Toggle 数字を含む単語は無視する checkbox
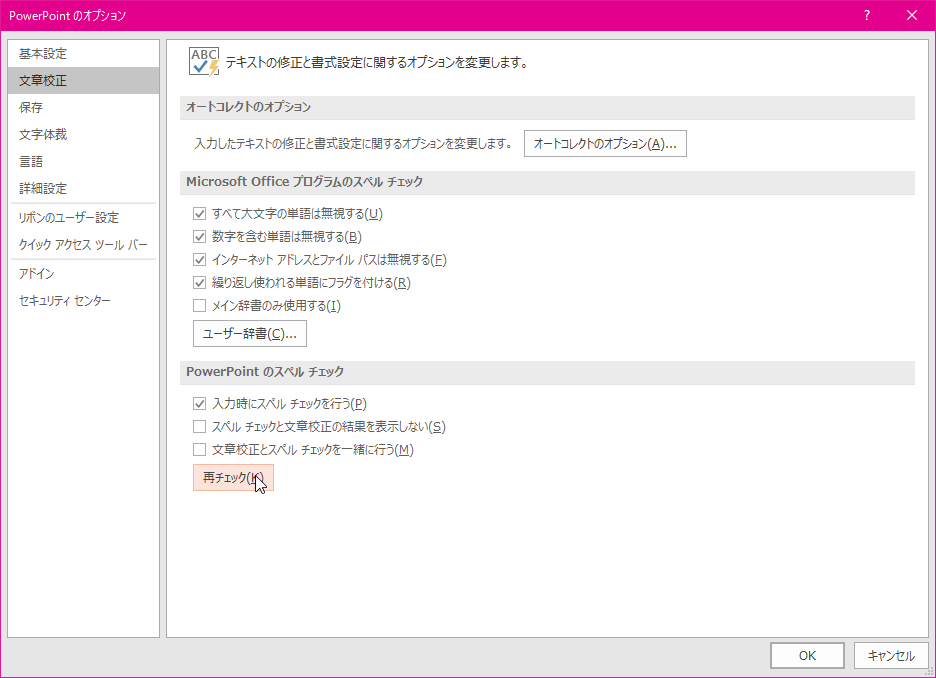936x678 pixels. pyautogui.click(x=199, y=237)
